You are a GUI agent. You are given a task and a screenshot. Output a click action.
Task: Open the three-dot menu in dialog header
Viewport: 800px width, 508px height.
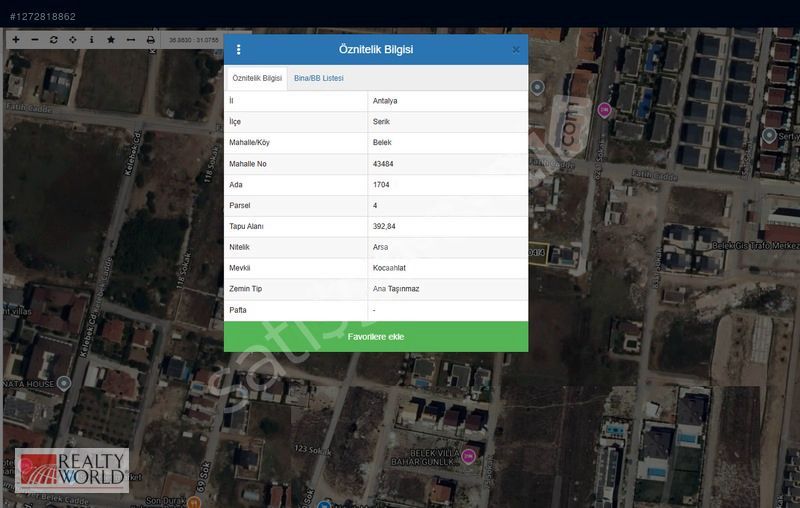pyautogui.click(x=238, y=49)
